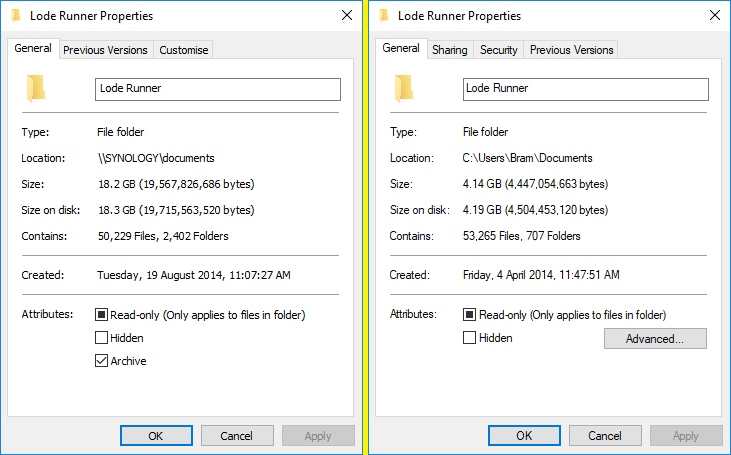This screenshot has height=455, width=731.
Task: Click the title bar folder icon in the right dialog
Action: (384, 15)
